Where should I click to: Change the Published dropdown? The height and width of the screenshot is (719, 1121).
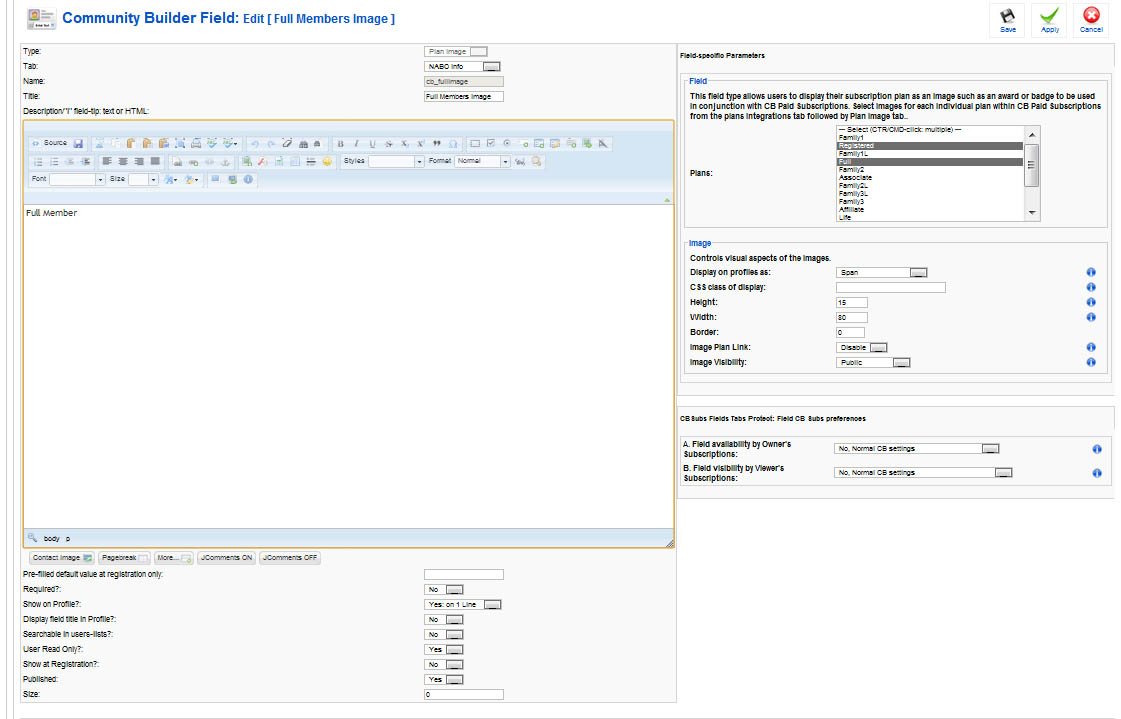pos(444,680)
